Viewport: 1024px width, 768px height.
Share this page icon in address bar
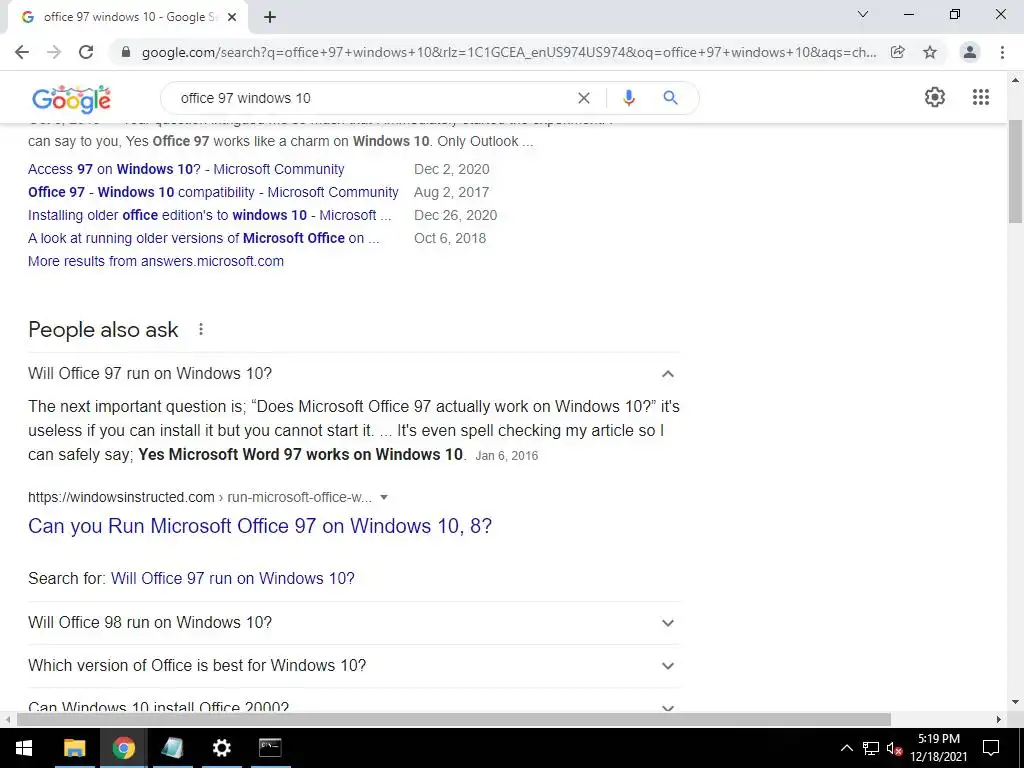point(898,52)
